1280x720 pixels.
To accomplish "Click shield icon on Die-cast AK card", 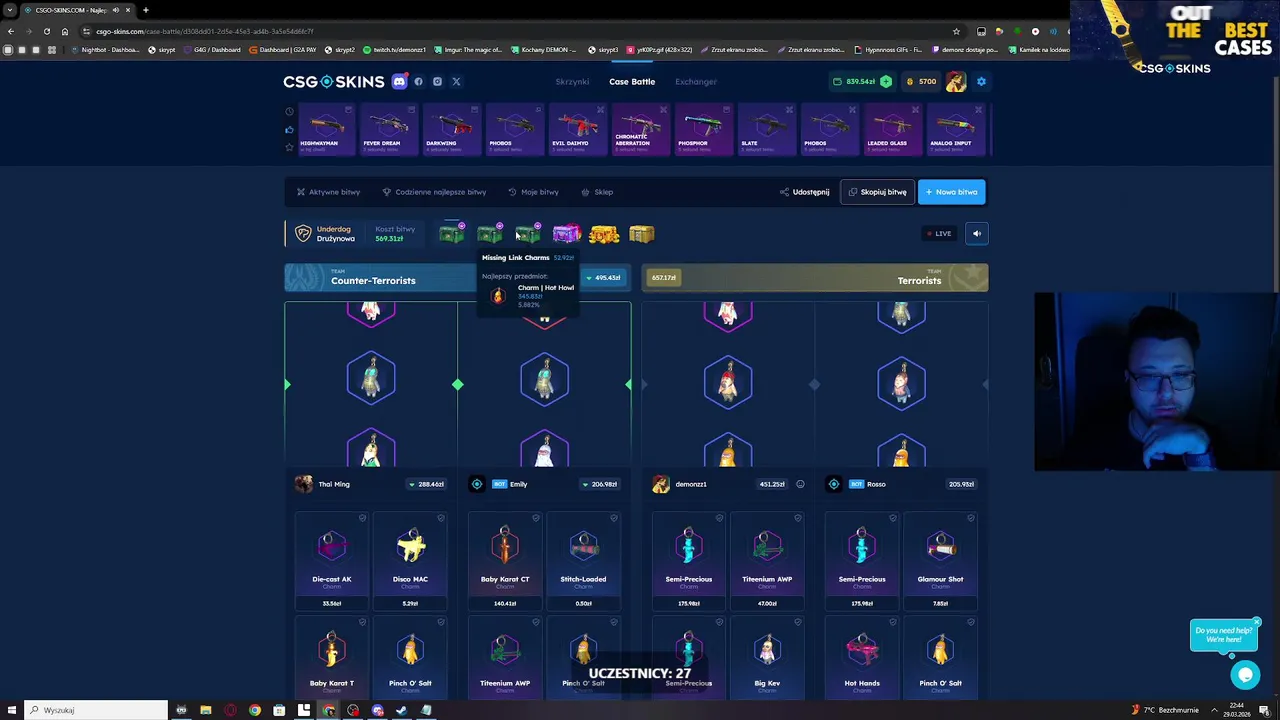I will 362,518.
